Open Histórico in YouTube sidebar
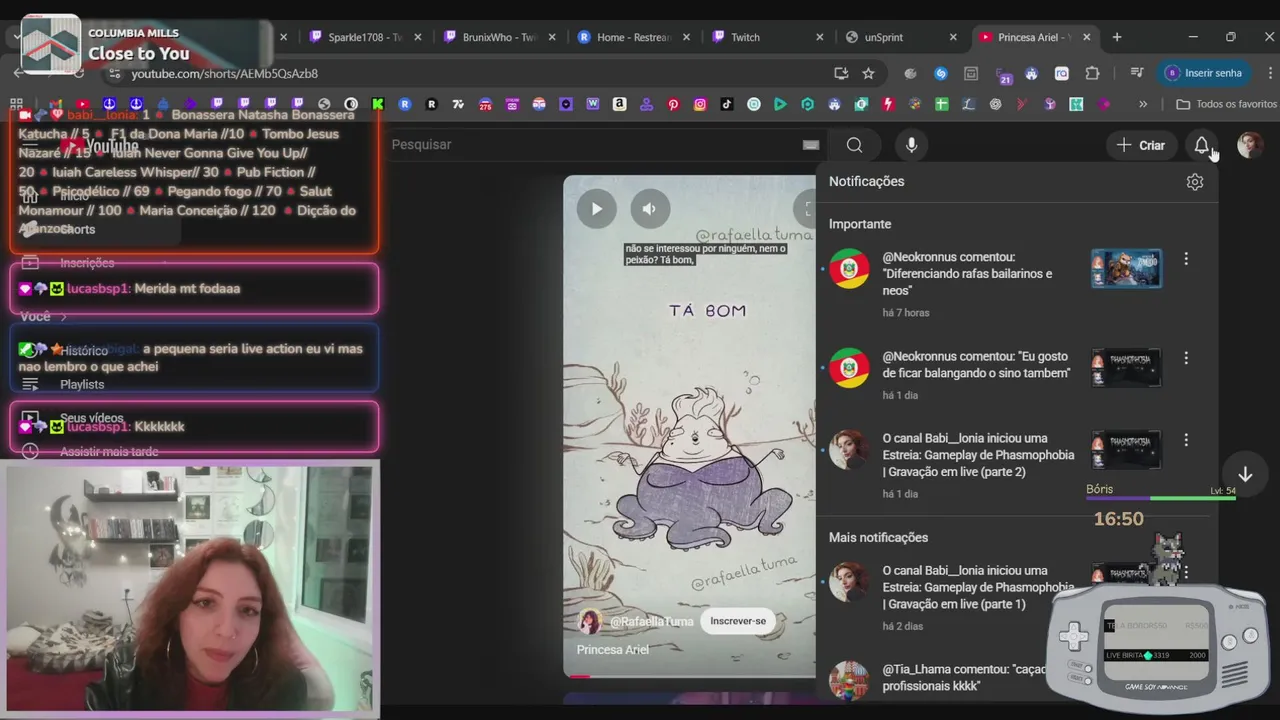1280x720 pixels. point(84,351)
